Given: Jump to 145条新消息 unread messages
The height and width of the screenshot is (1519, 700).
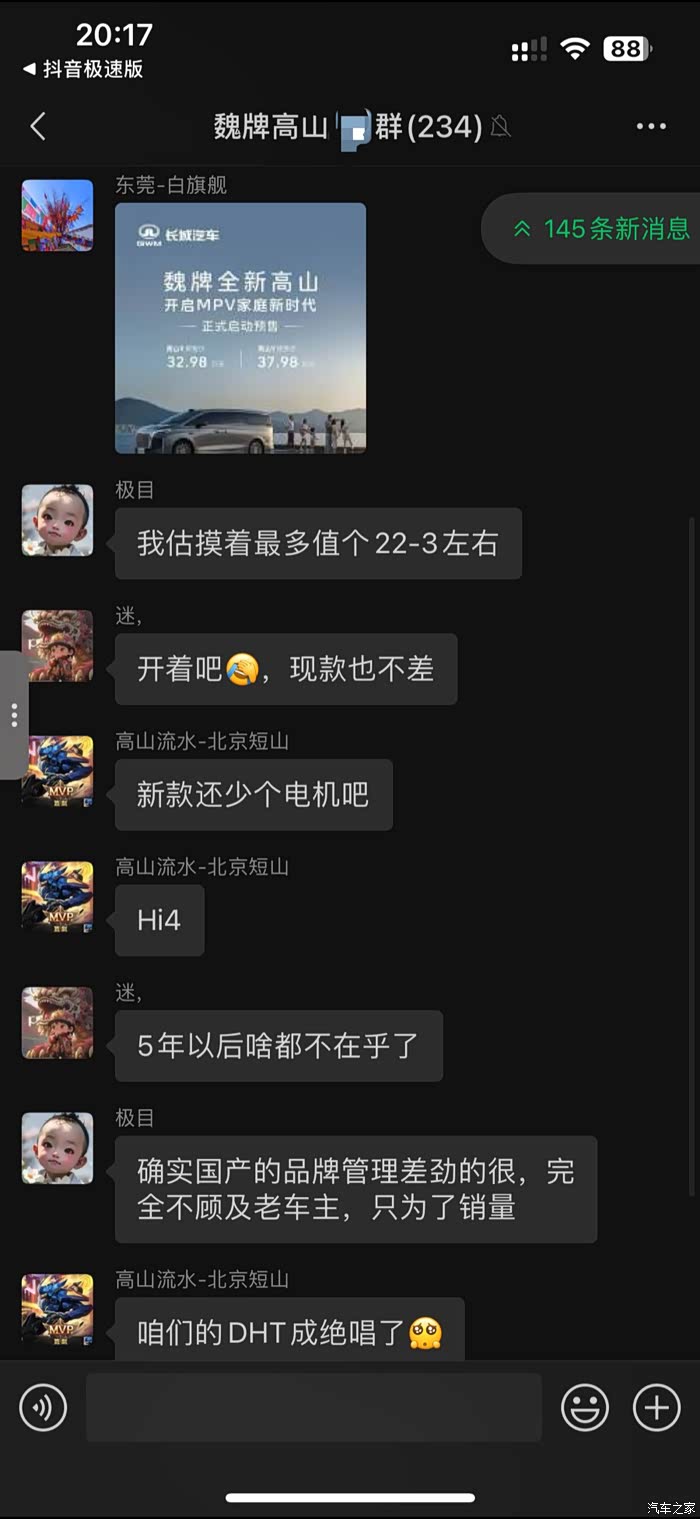Looking at the screenshot, I should pyautogui.click(x=591, y=229).
